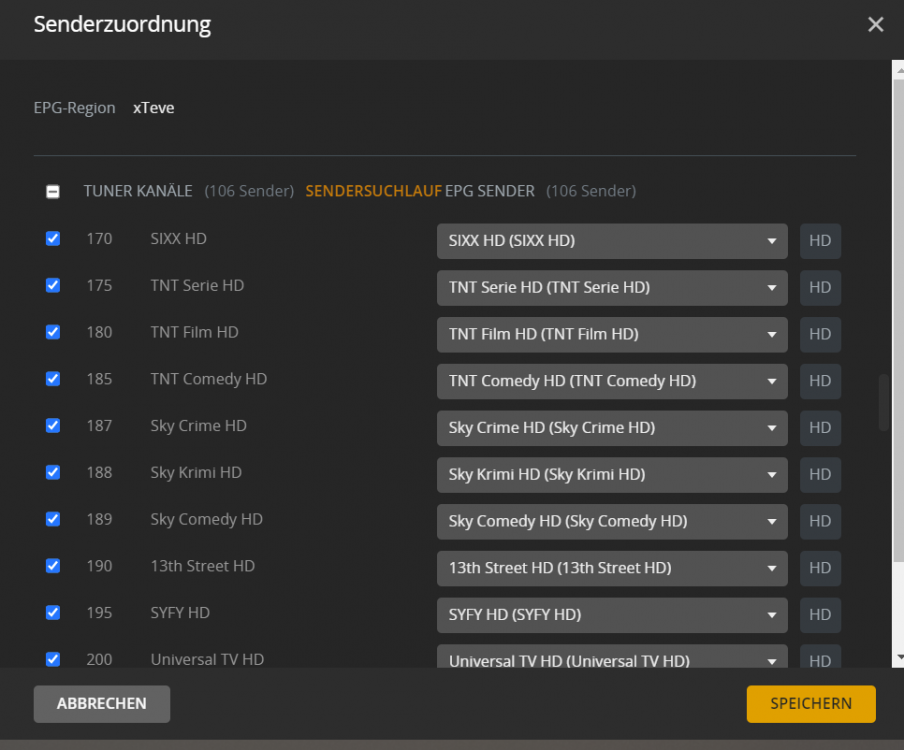The image size is (904, 750).
Task: Uncheck the SIXX HD channel checkbox
Action: coord(52,239)
